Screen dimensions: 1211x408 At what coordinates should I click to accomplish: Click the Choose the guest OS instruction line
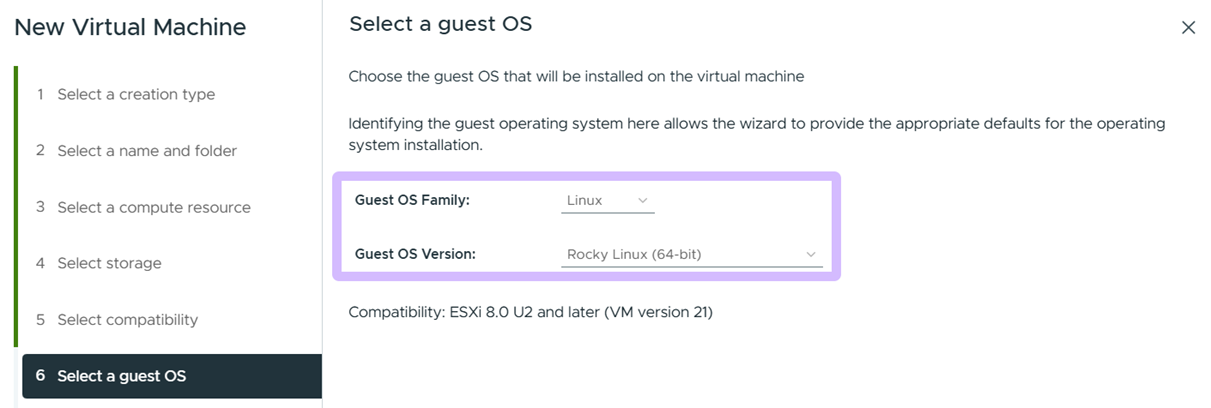tap(576, 76)
